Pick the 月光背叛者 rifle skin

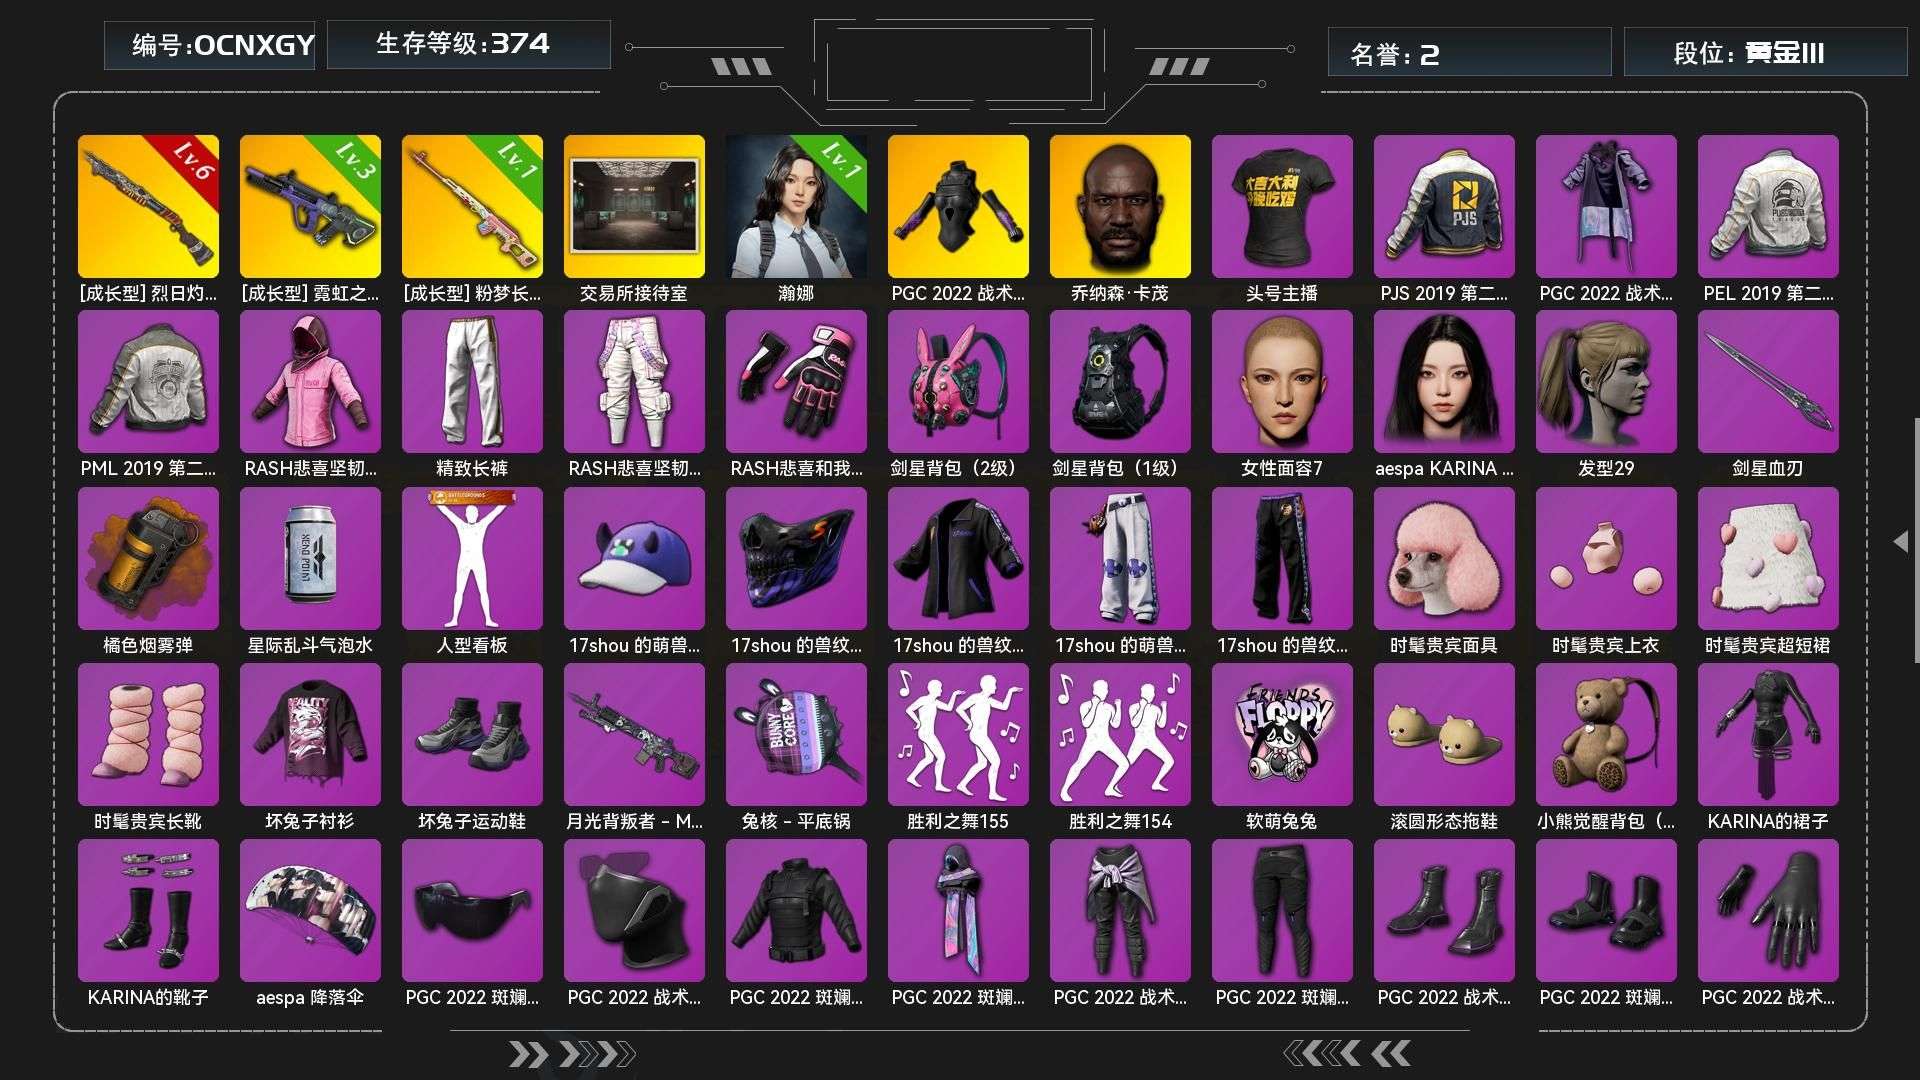click(x=634, y=734)
